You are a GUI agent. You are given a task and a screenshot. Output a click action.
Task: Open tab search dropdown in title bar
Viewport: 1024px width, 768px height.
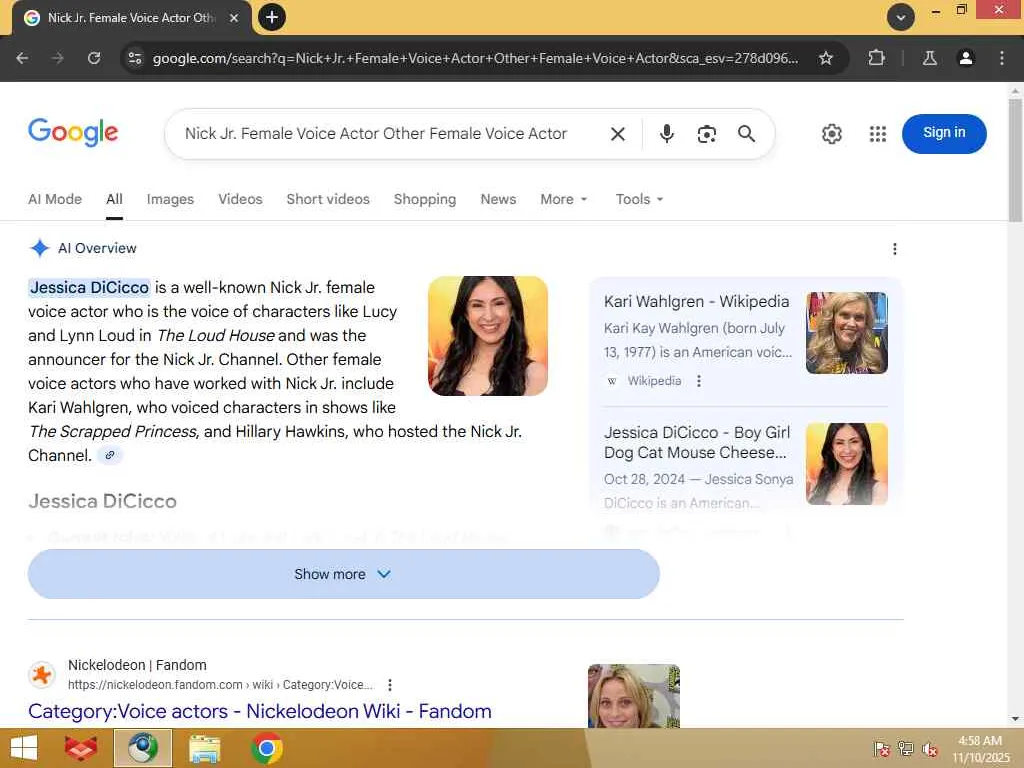pyautogui.click(x=900, y=17)
